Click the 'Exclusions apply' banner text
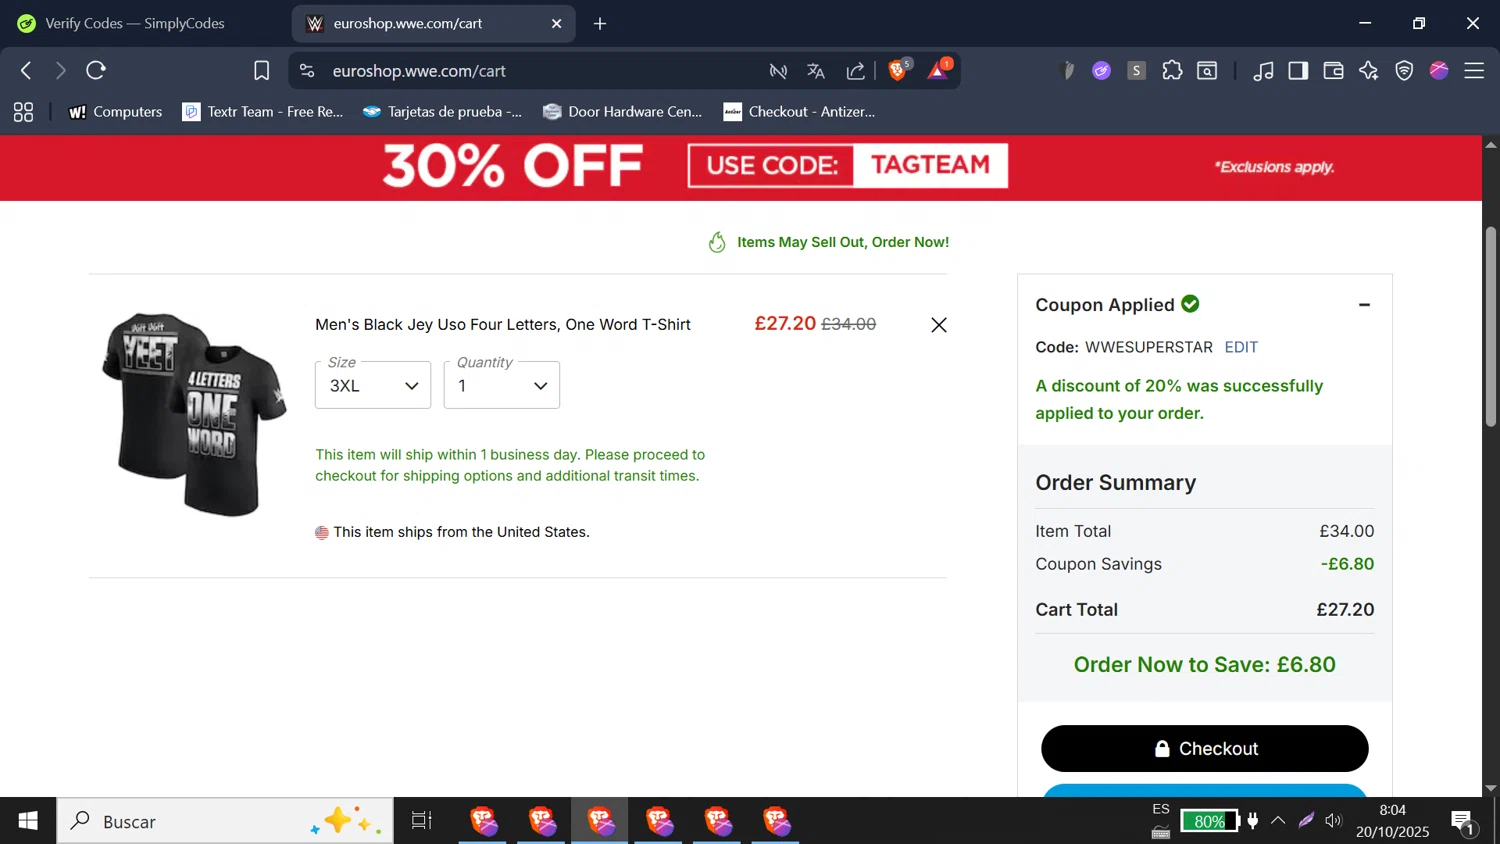The image size is (1500, 844). point(1274,167)
